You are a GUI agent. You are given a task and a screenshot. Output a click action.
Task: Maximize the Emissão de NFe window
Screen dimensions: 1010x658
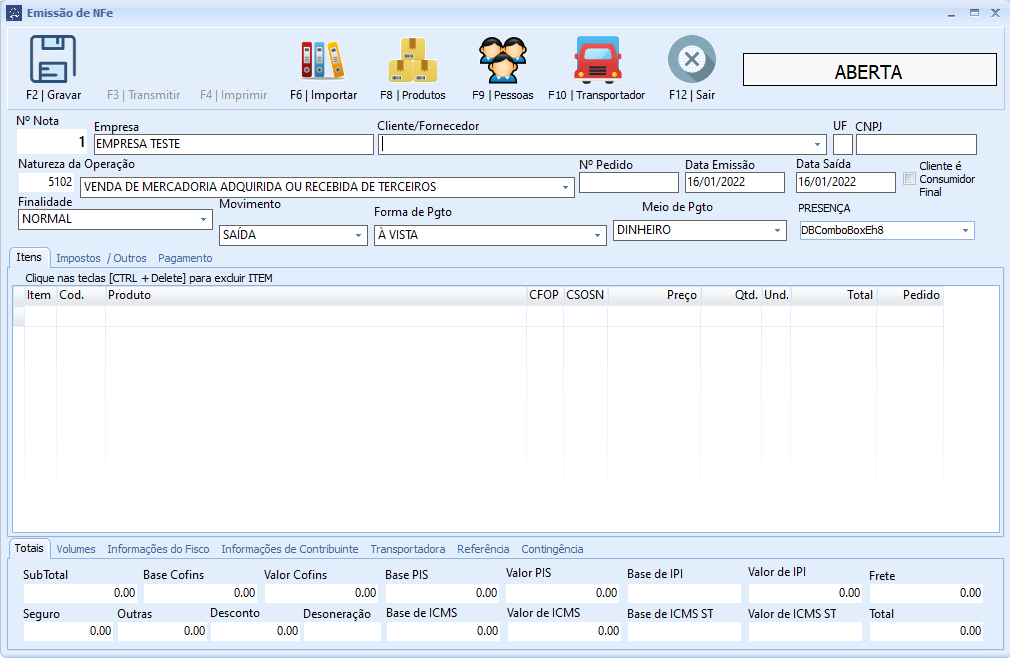click(974, 12)
